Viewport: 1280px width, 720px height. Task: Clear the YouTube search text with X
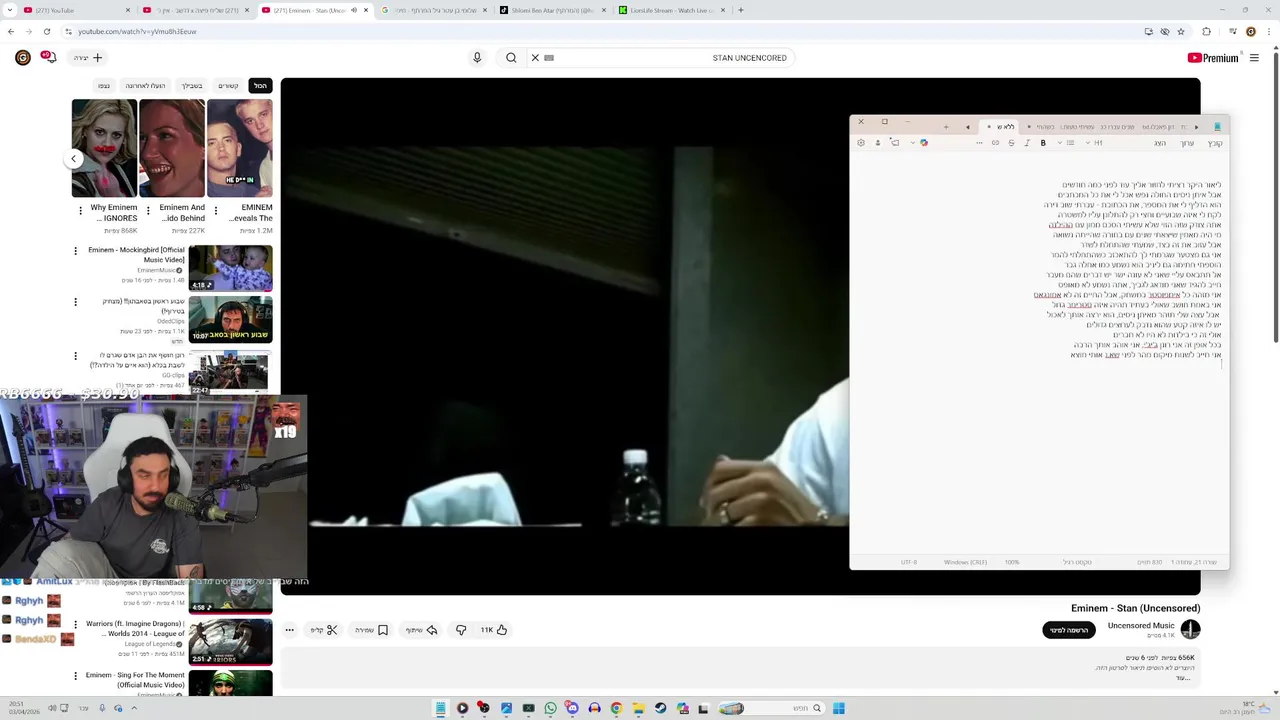tap(535, 58)
